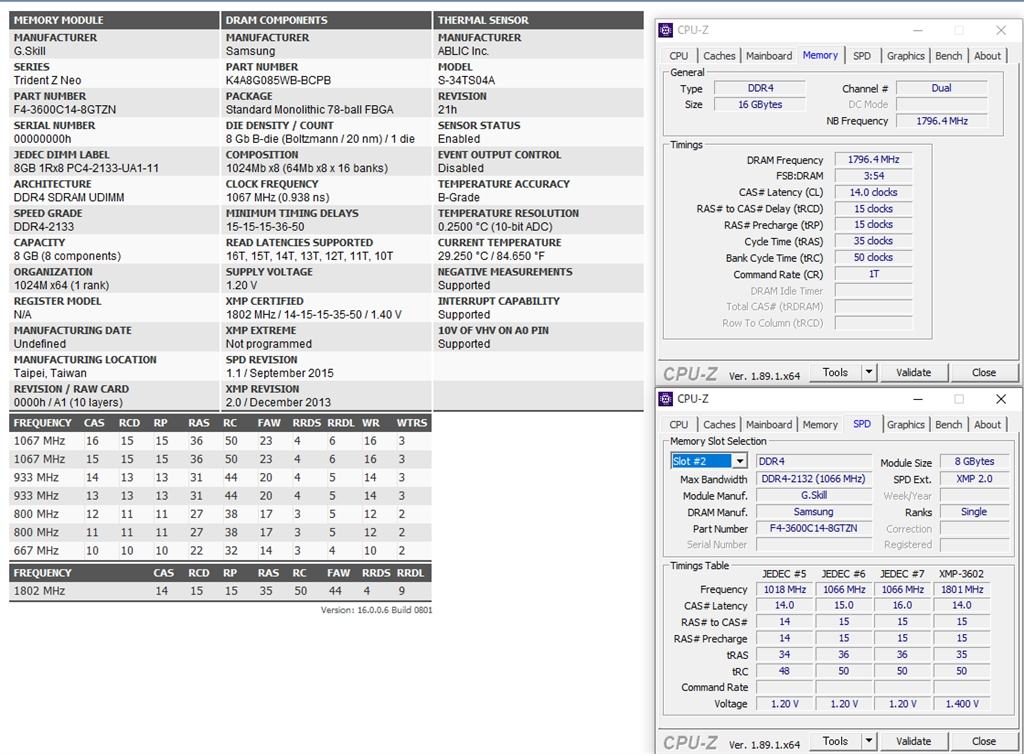Open Mainboard tab in lower CPU-Z window

point(769,425)
